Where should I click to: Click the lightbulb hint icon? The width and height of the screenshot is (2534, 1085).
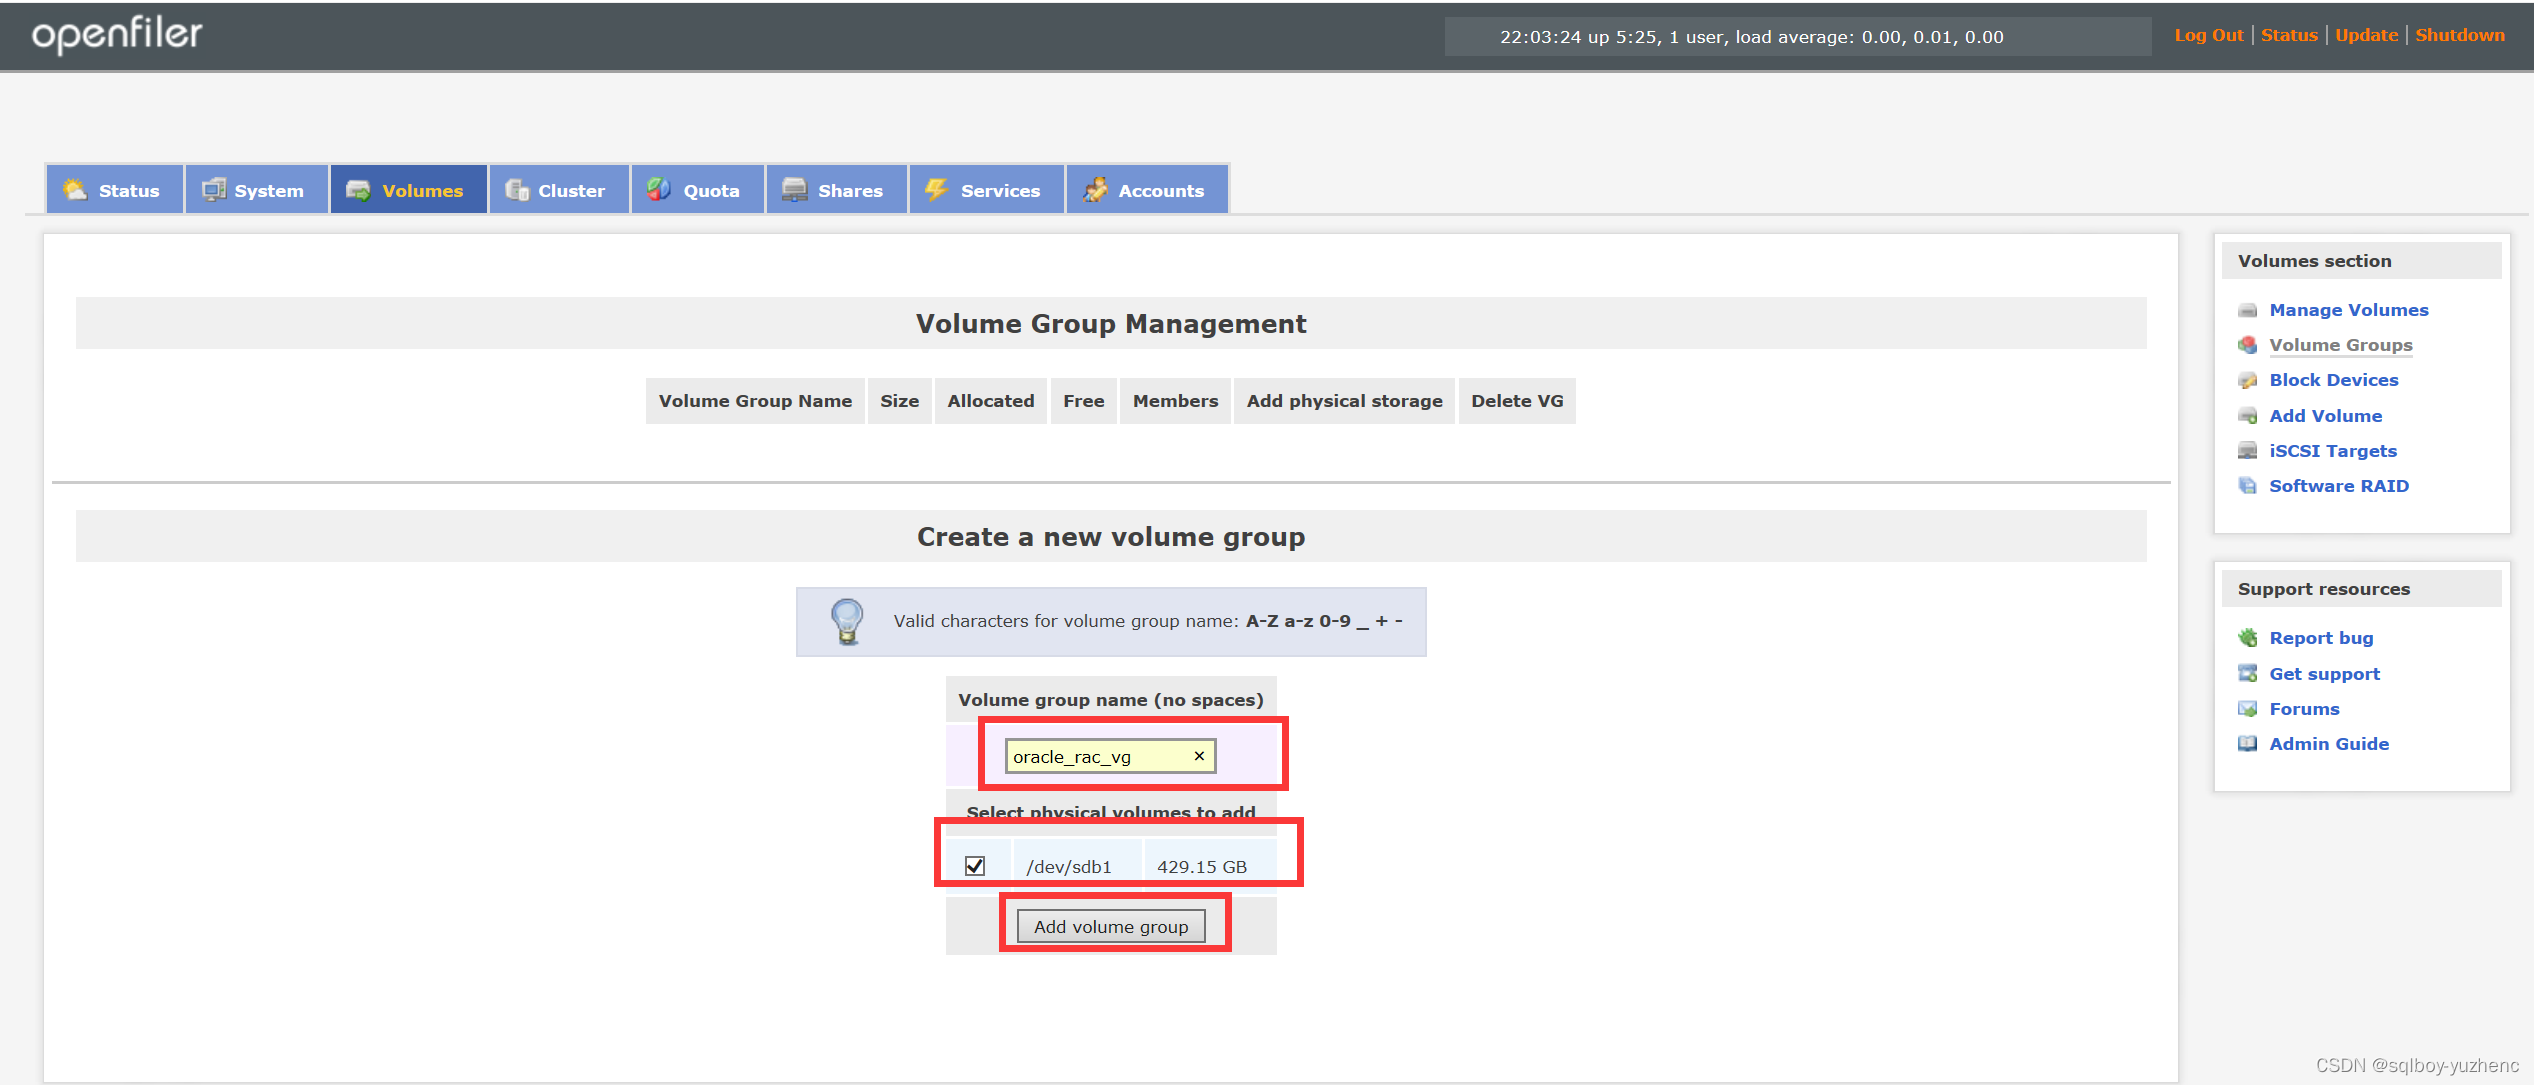pos(847,621)
